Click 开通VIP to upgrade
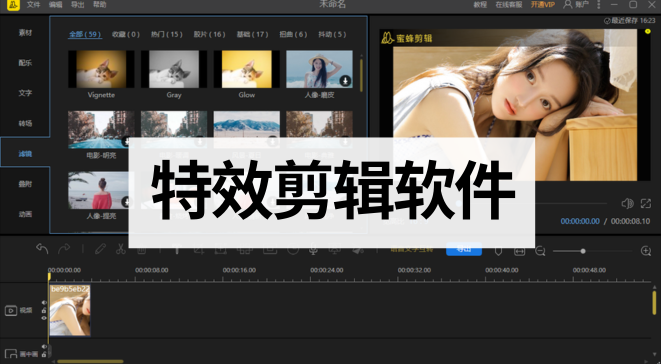The image size is (661, 364). point(543,5)
